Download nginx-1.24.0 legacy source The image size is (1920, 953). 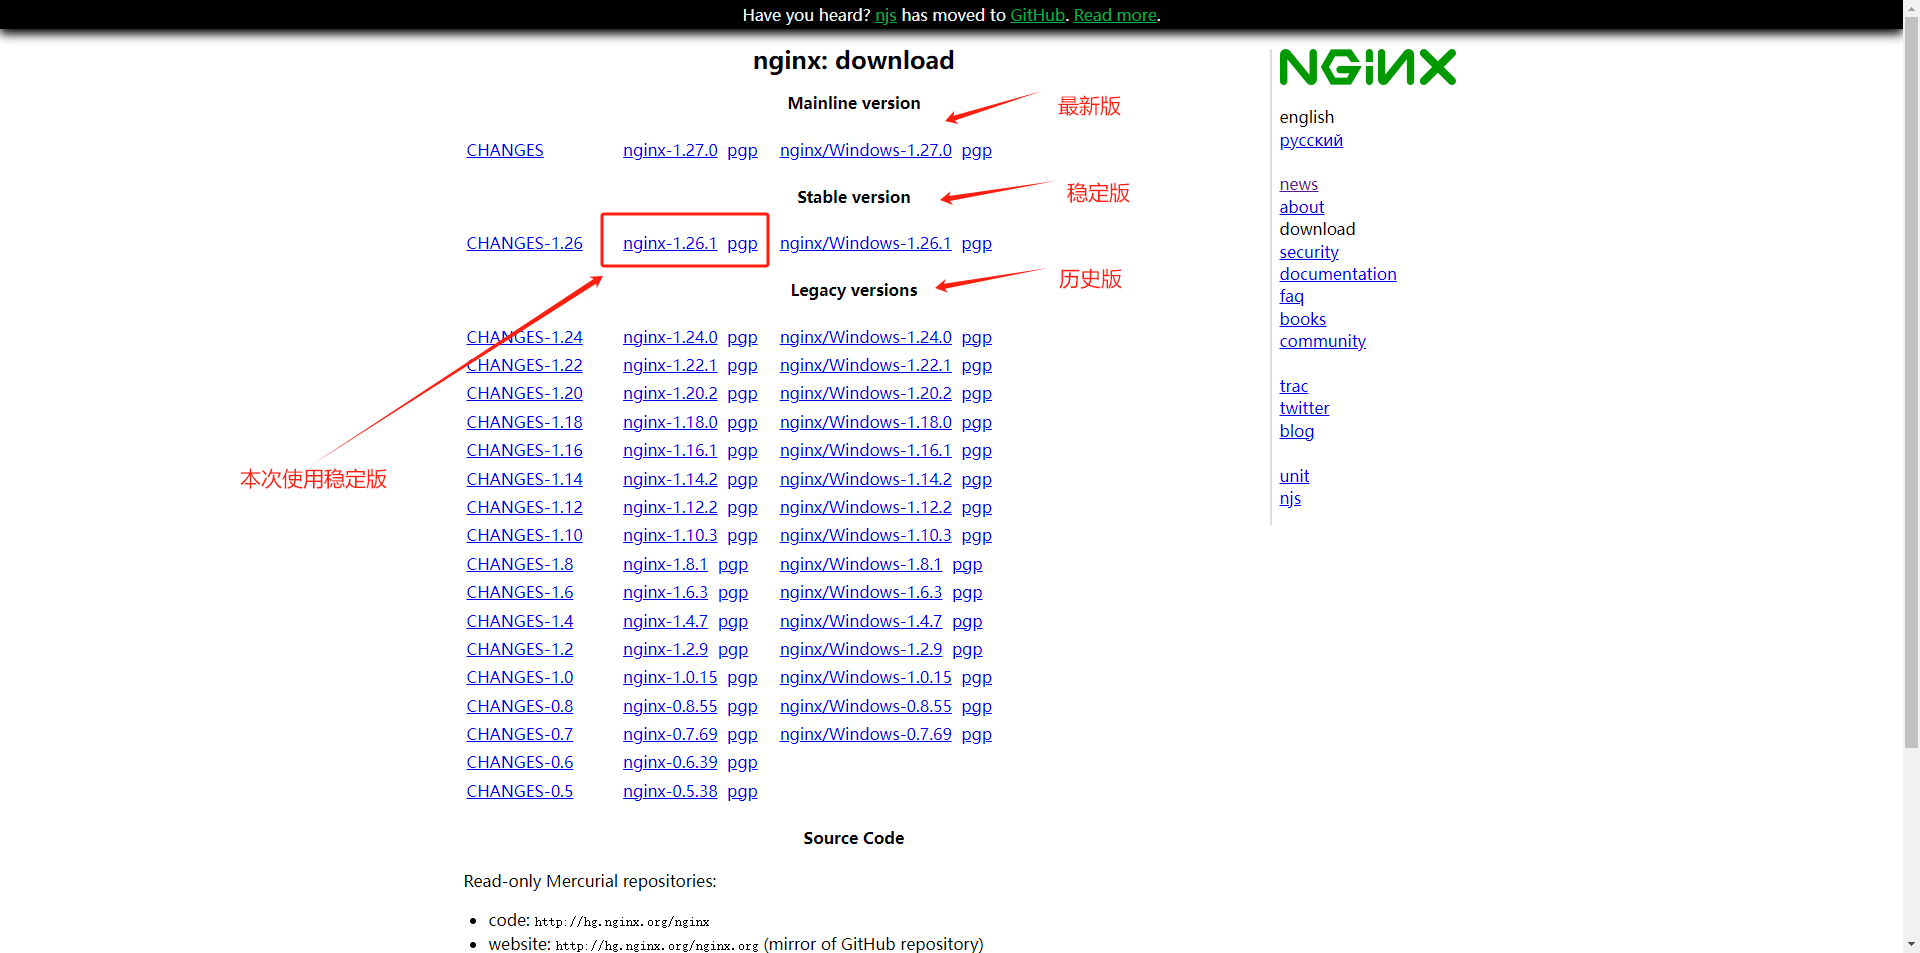[670, 337]
